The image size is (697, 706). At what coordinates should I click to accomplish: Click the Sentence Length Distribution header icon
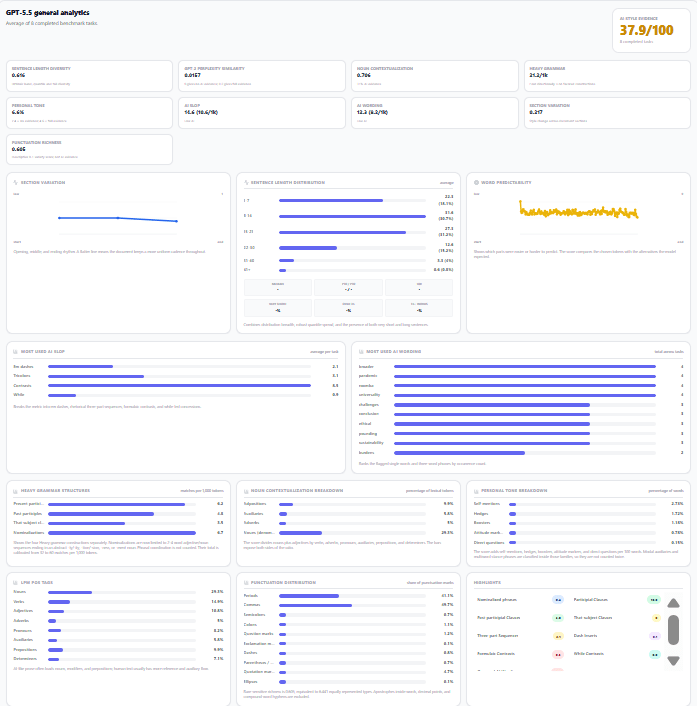coord(246,182)
